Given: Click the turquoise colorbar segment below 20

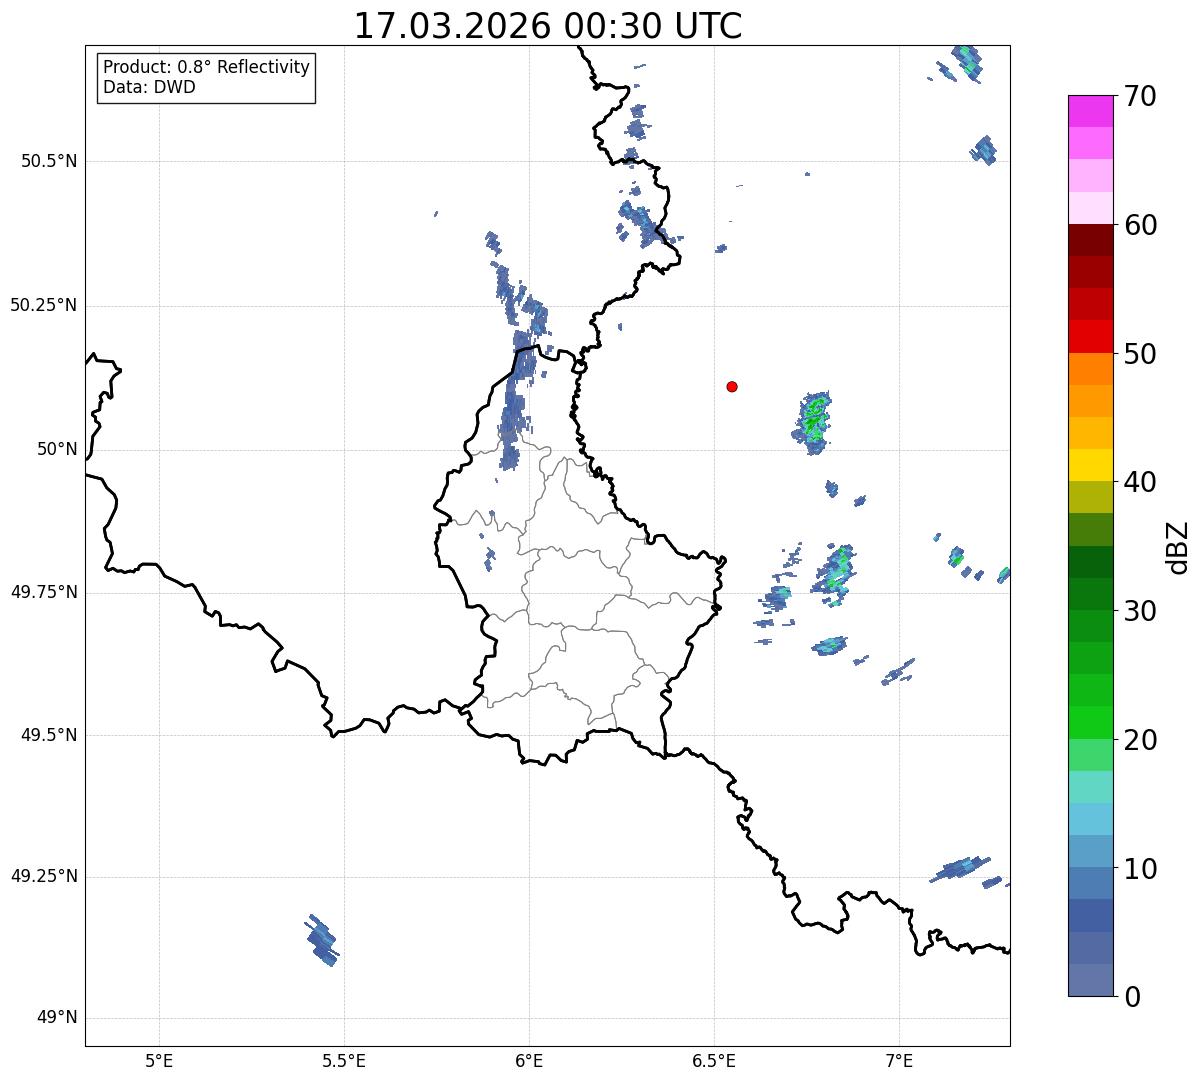Looking at the screenshot, I should coord(1091,787).
